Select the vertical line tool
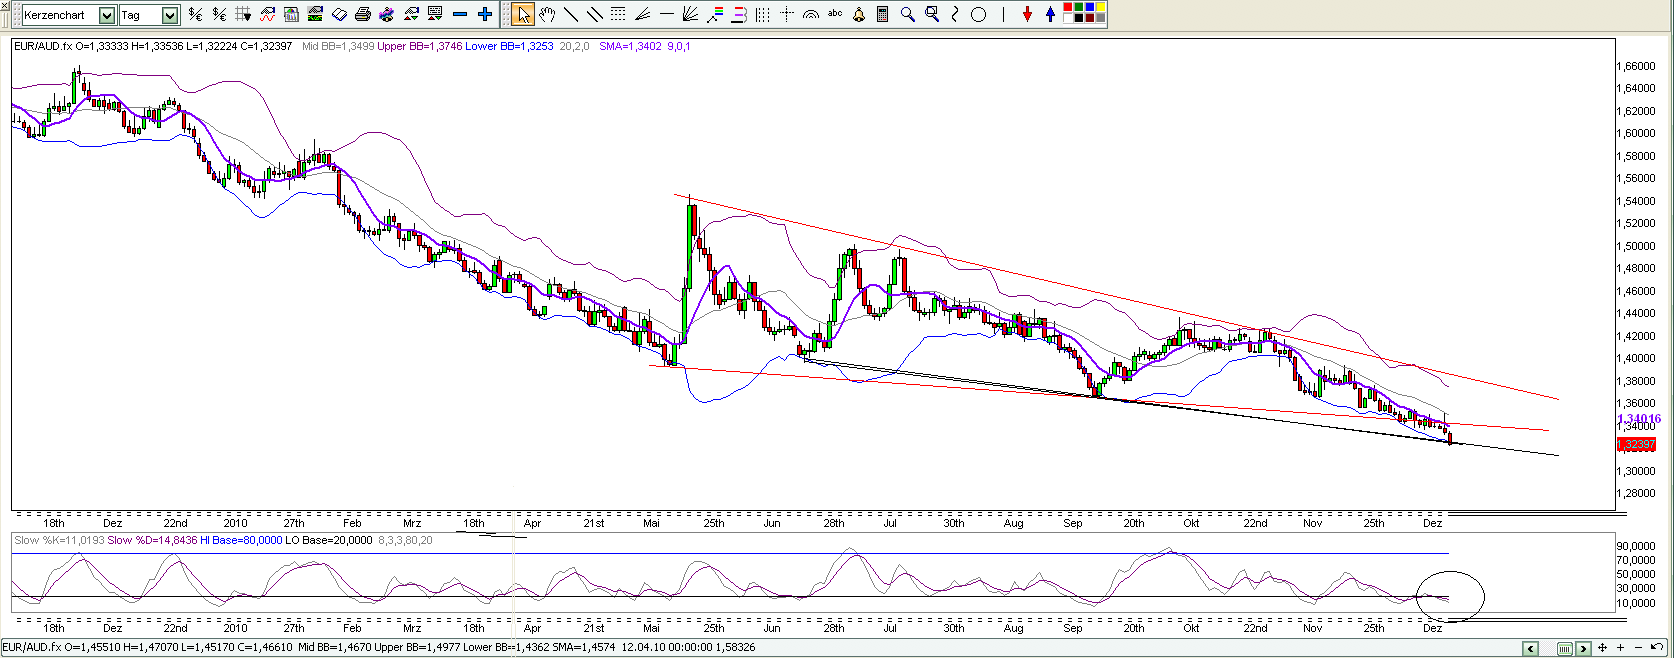The image size is (1674, 658). click(x=1003, y=14)
